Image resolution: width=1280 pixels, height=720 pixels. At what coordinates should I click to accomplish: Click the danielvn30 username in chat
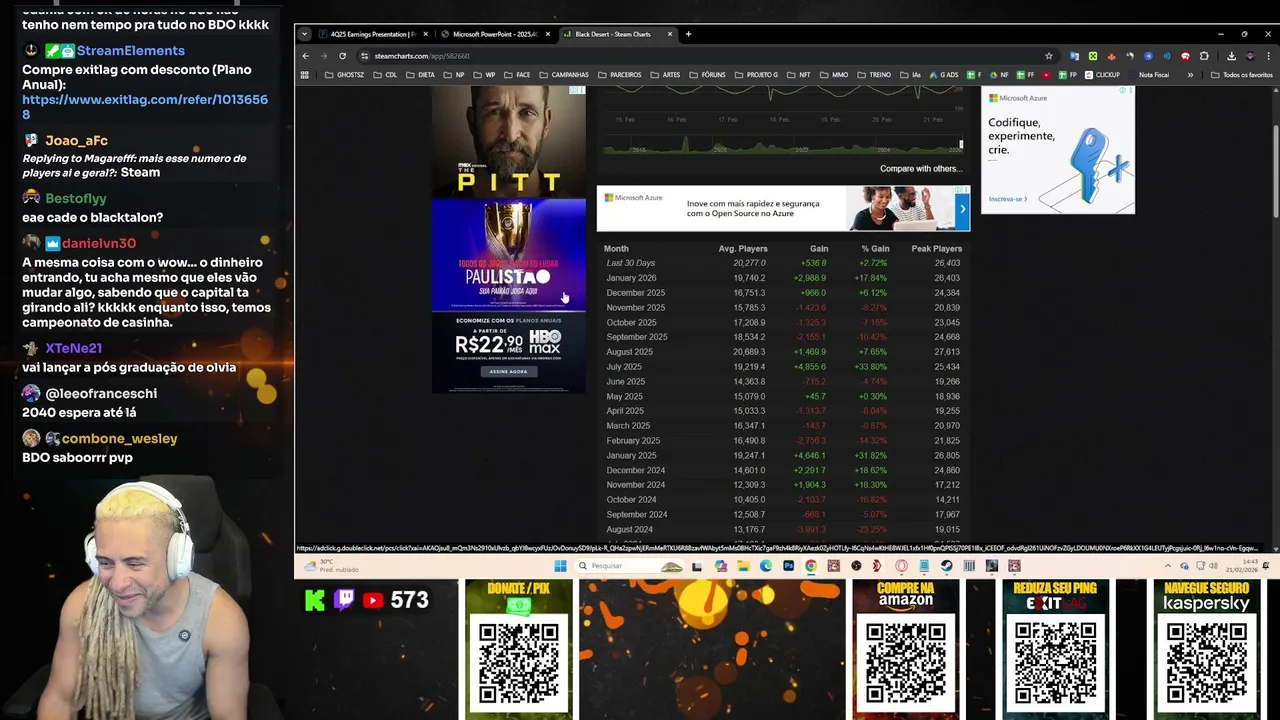click(99, 244)
